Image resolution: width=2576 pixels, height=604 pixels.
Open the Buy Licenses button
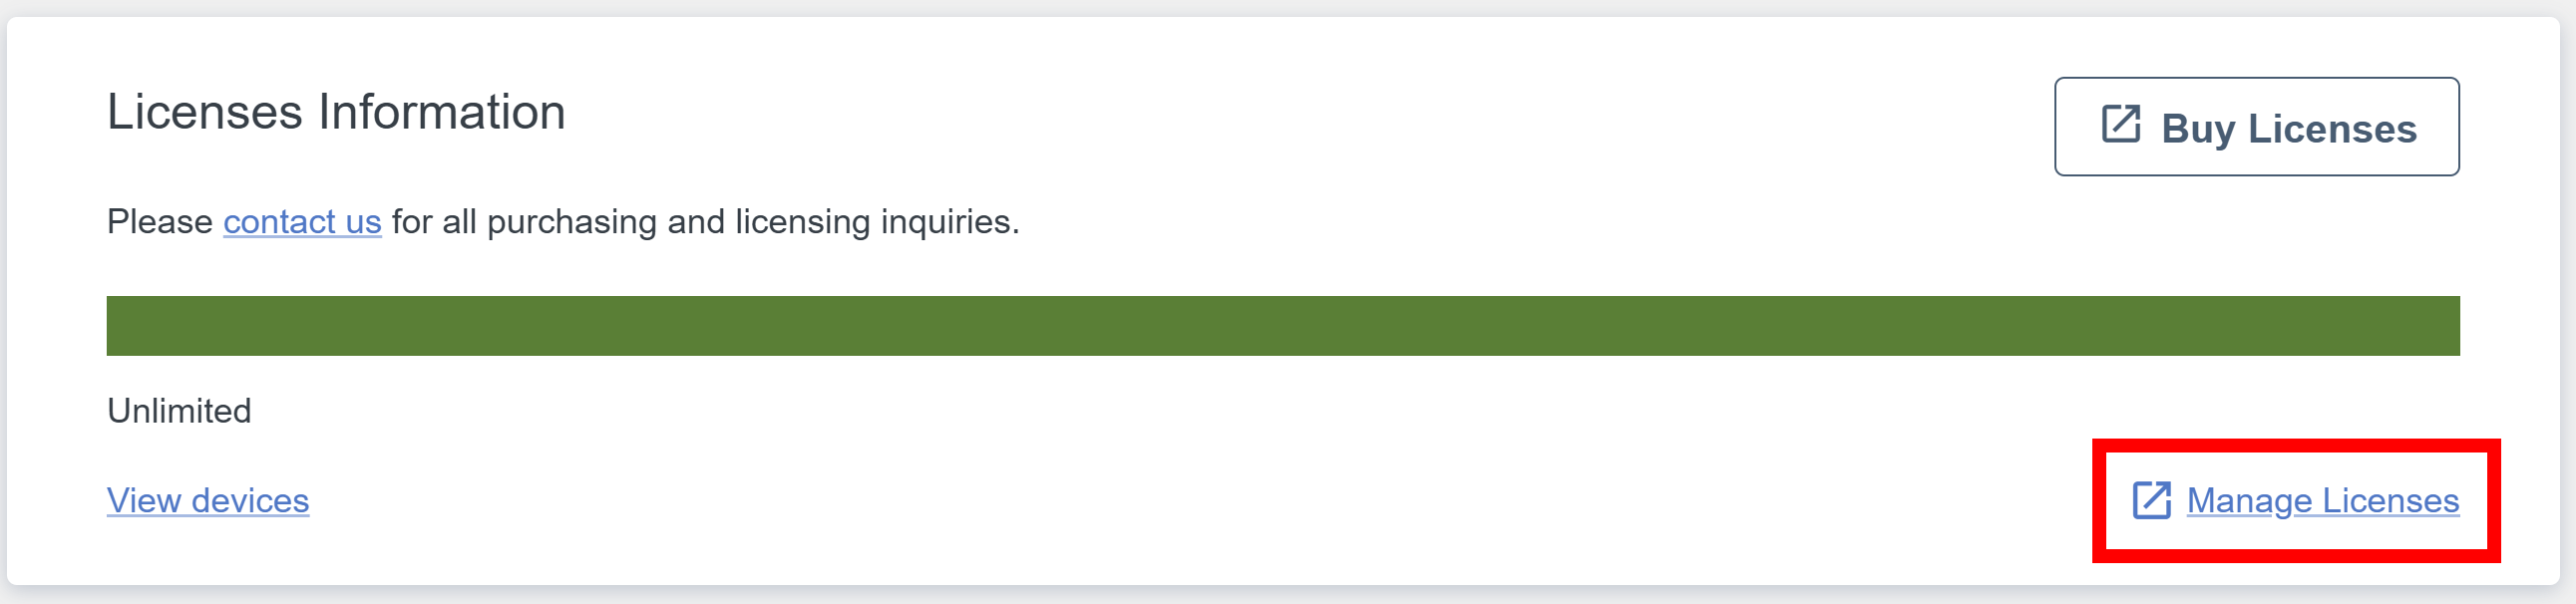tap(2256, 127)
